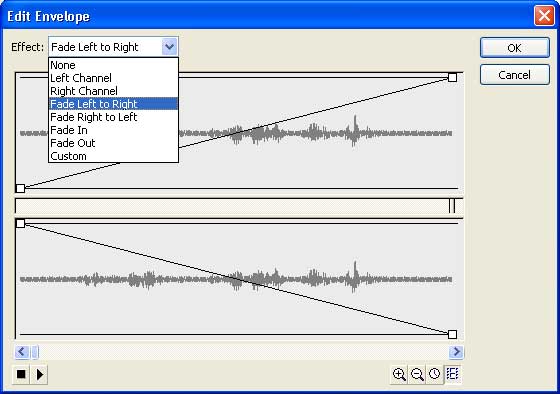Select Fade In effect
Viewport: 560px width, 394px height.
(x=113, y=130)
